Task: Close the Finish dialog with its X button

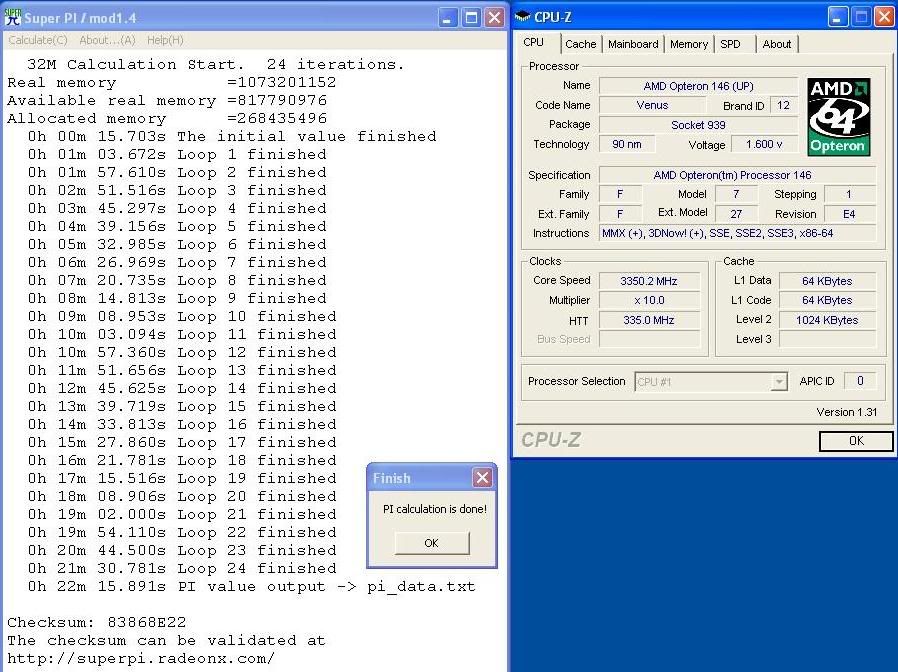Action: coord(482,477)
